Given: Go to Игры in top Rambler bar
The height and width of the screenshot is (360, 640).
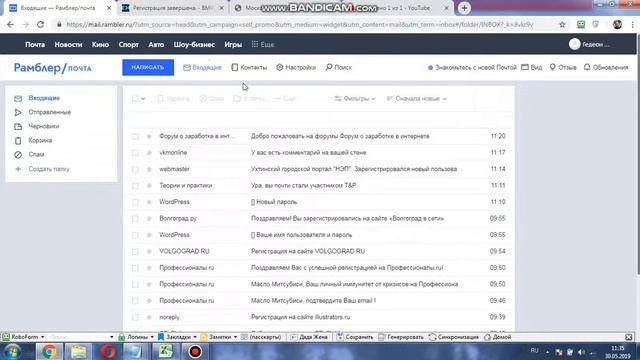Looking at the screenshot, I should click(x=233, y=44).
